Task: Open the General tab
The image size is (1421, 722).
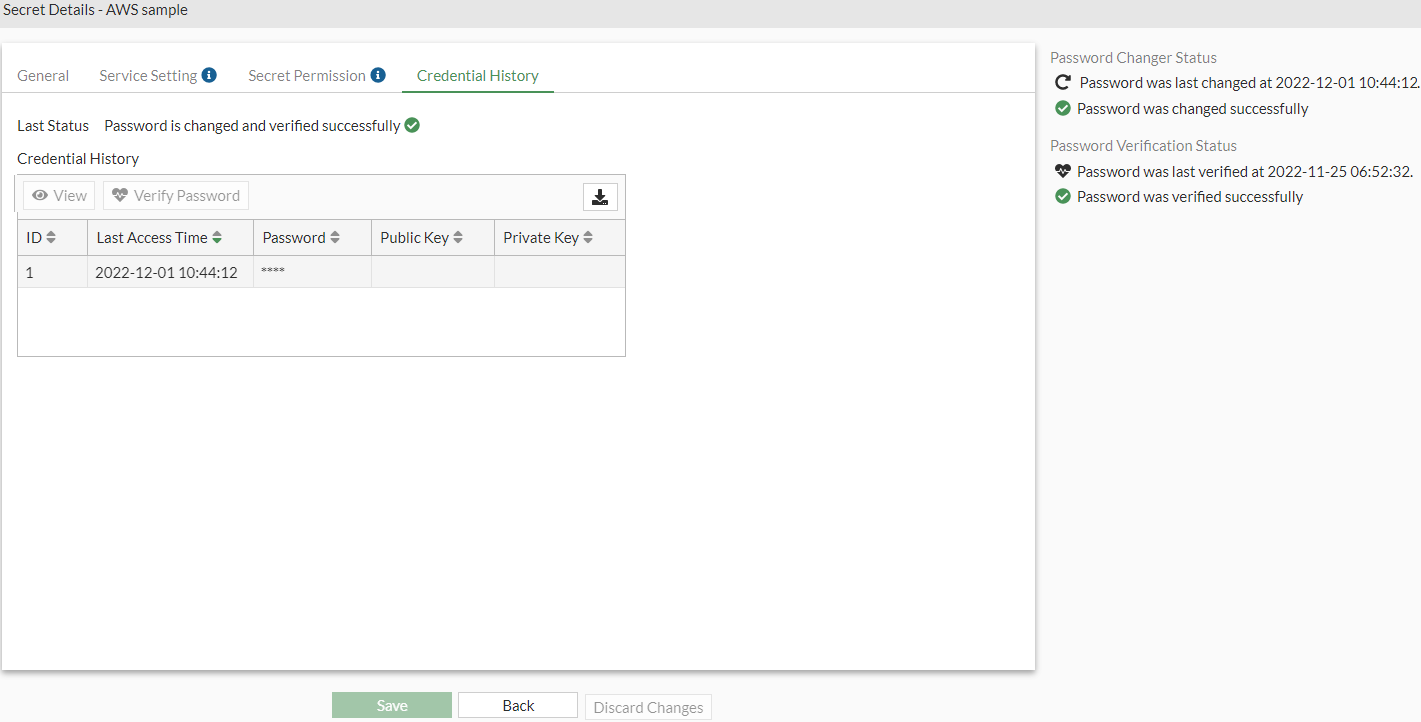Action: (43, 76)
